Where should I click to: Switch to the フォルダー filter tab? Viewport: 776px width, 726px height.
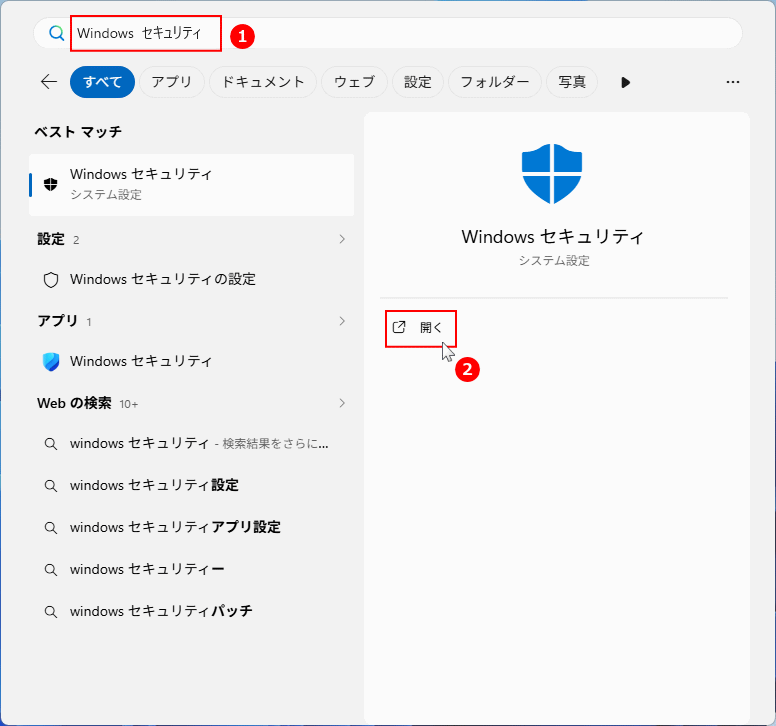tap(494, 82)
